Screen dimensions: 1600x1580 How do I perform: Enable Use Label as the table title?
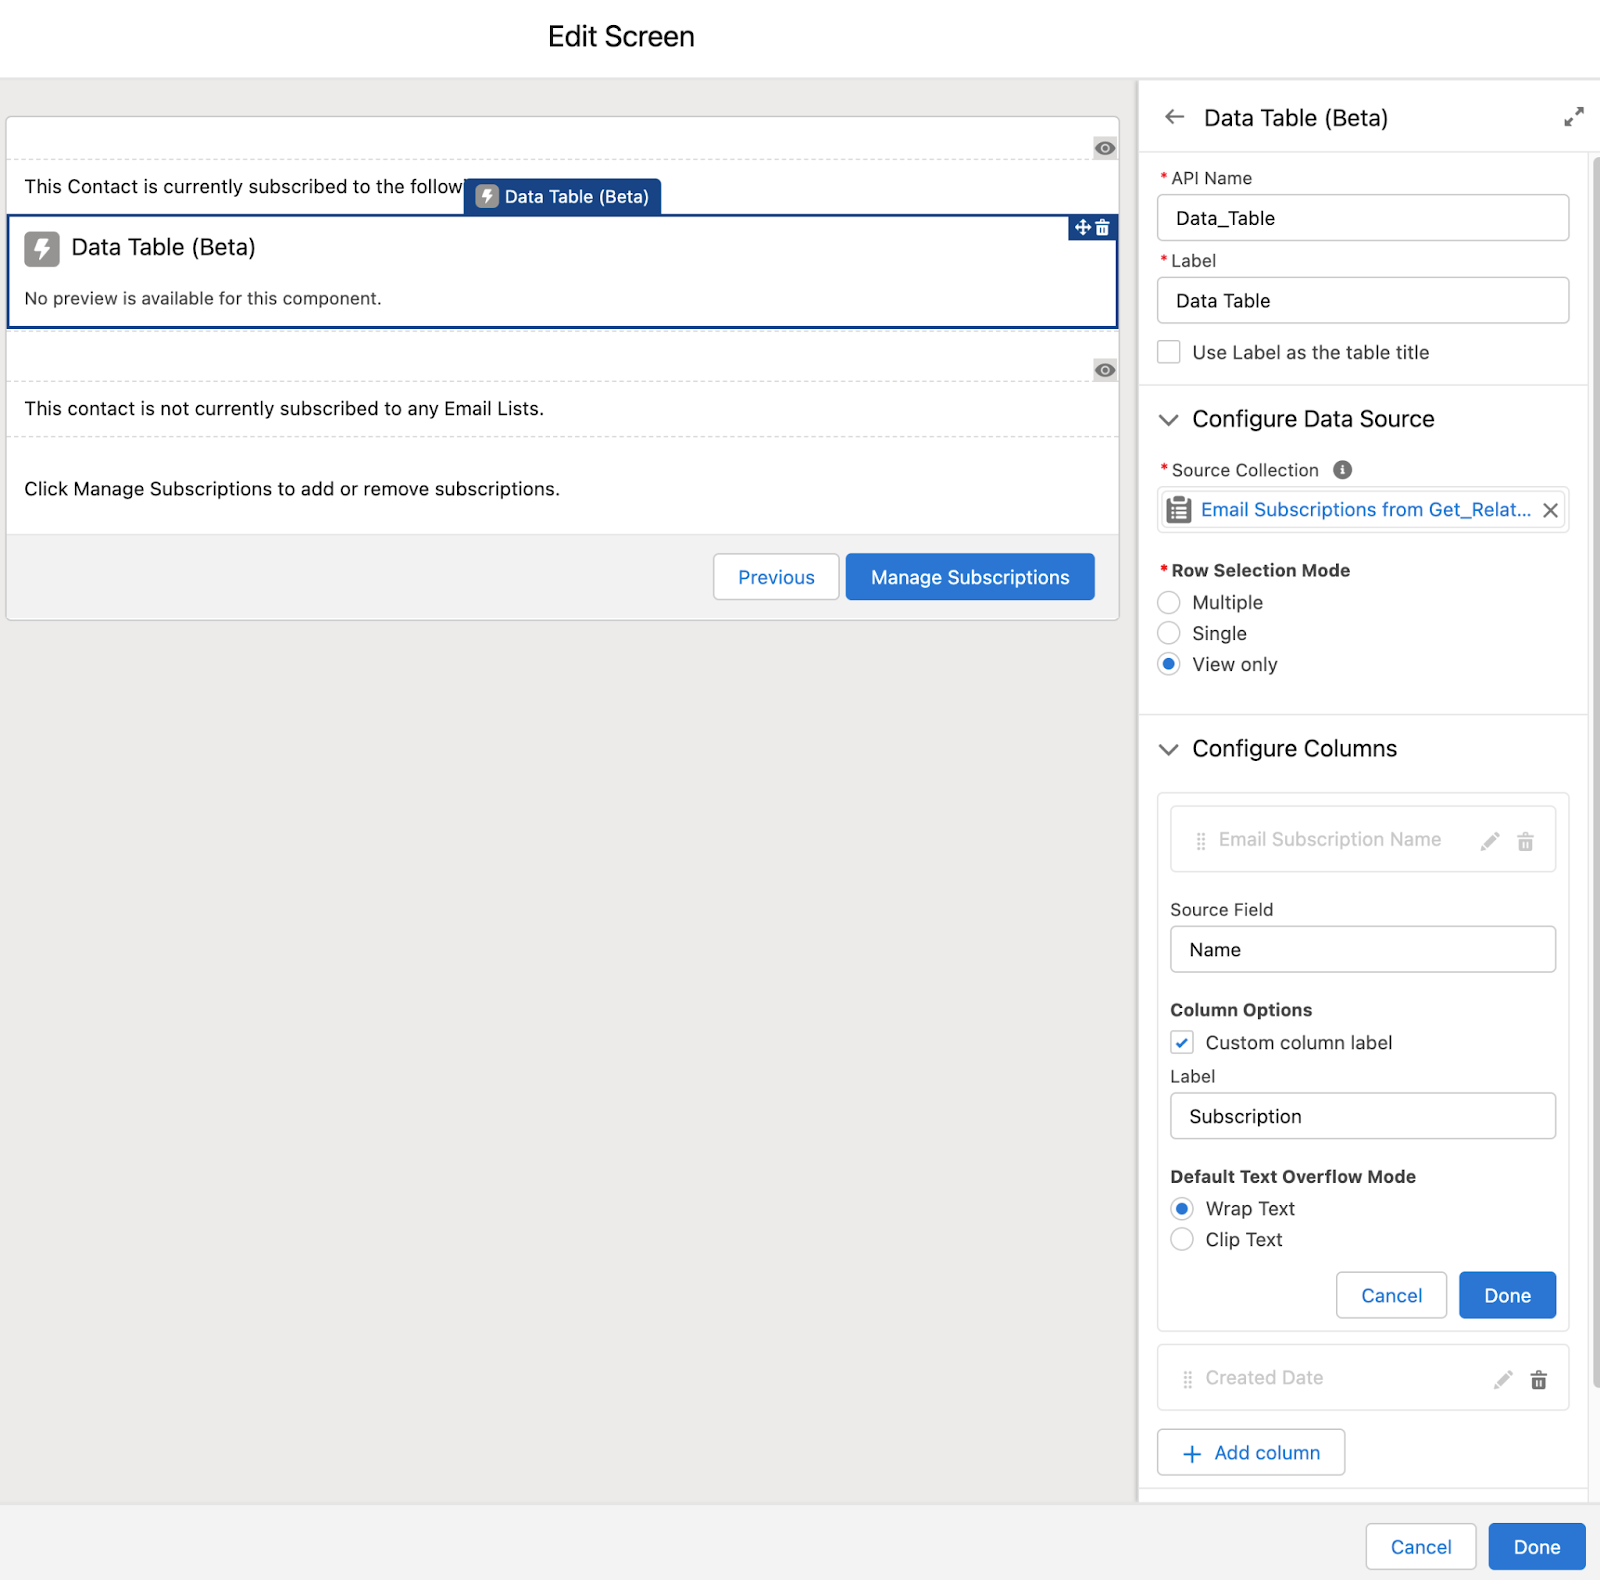1168,352
